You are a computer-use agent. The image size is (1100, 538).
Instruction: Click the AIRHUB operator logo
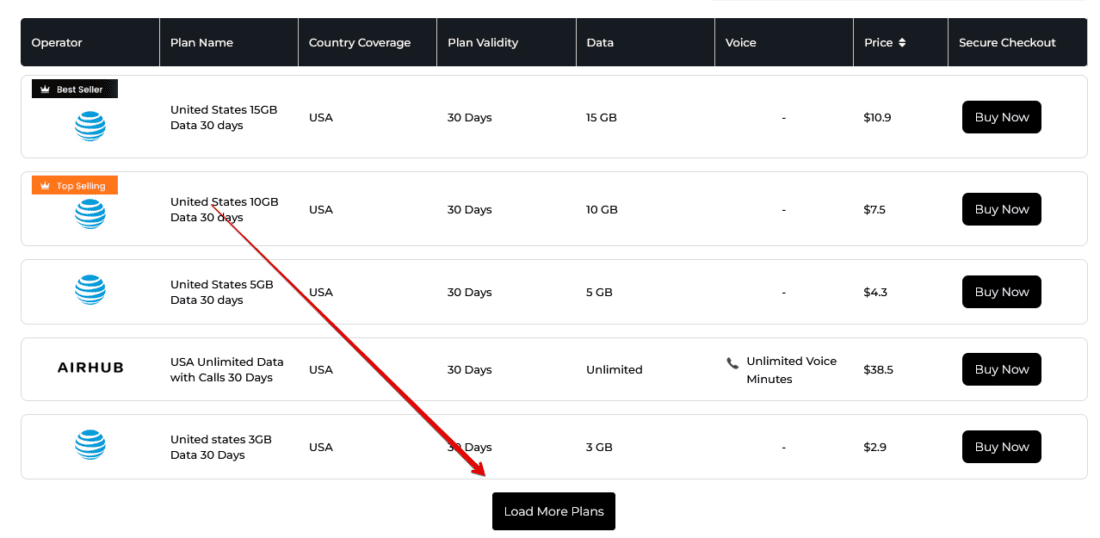point(90,368)
